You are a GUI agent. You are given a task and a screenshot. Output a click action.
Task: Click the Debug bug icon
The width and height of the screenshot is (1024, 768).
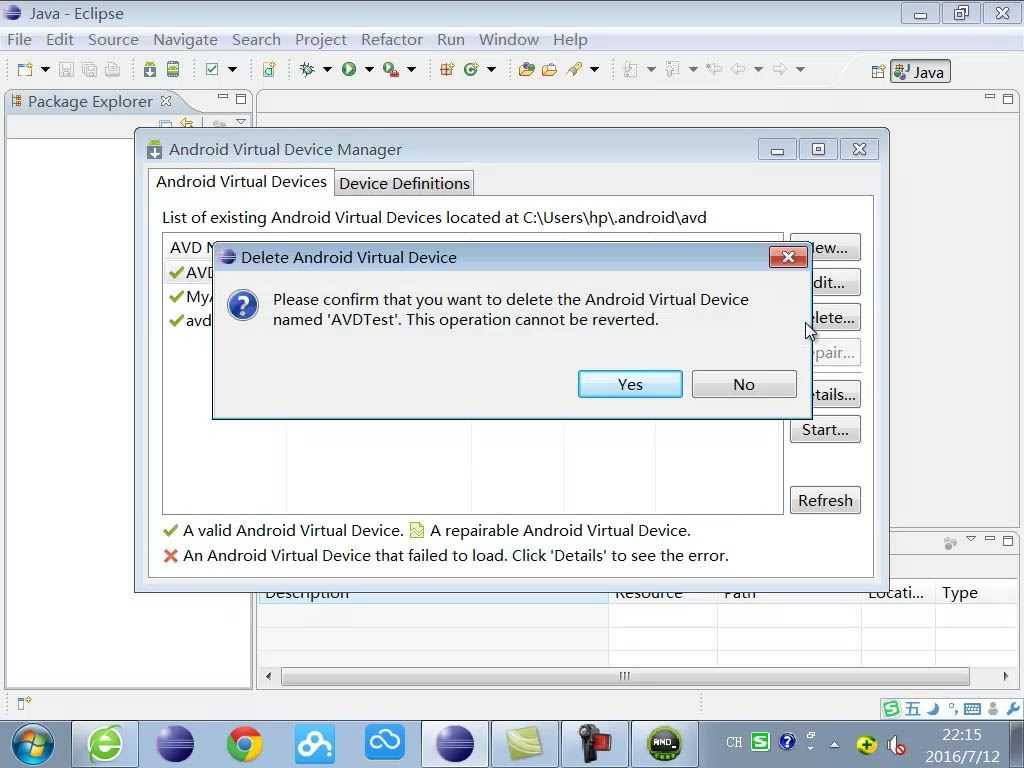tap(307, 69)
